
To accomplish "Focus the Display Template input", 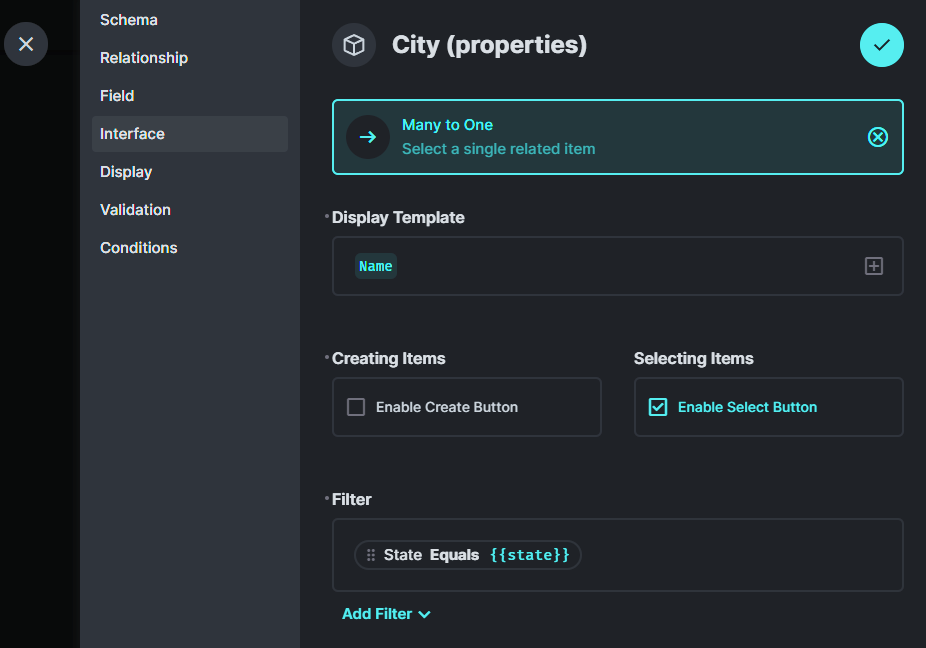I will (x=617, y=266).
